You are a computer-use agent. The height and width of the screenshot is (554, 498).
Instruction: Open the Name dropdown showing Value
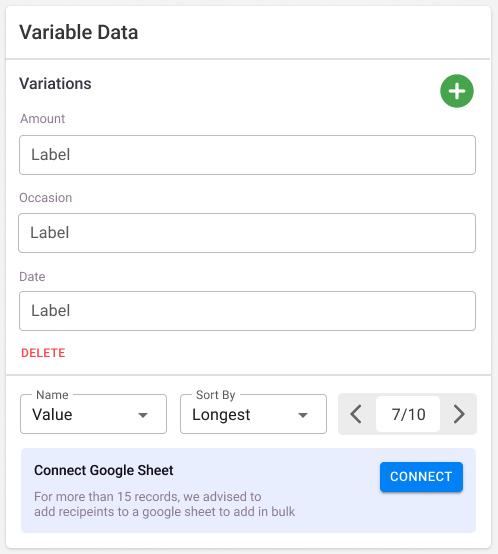(x=94, y=414)
